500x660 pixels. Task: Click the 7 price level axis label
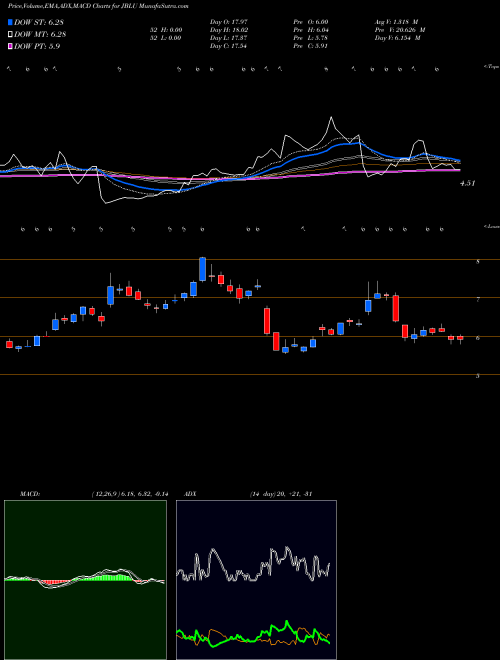[478, 299]
